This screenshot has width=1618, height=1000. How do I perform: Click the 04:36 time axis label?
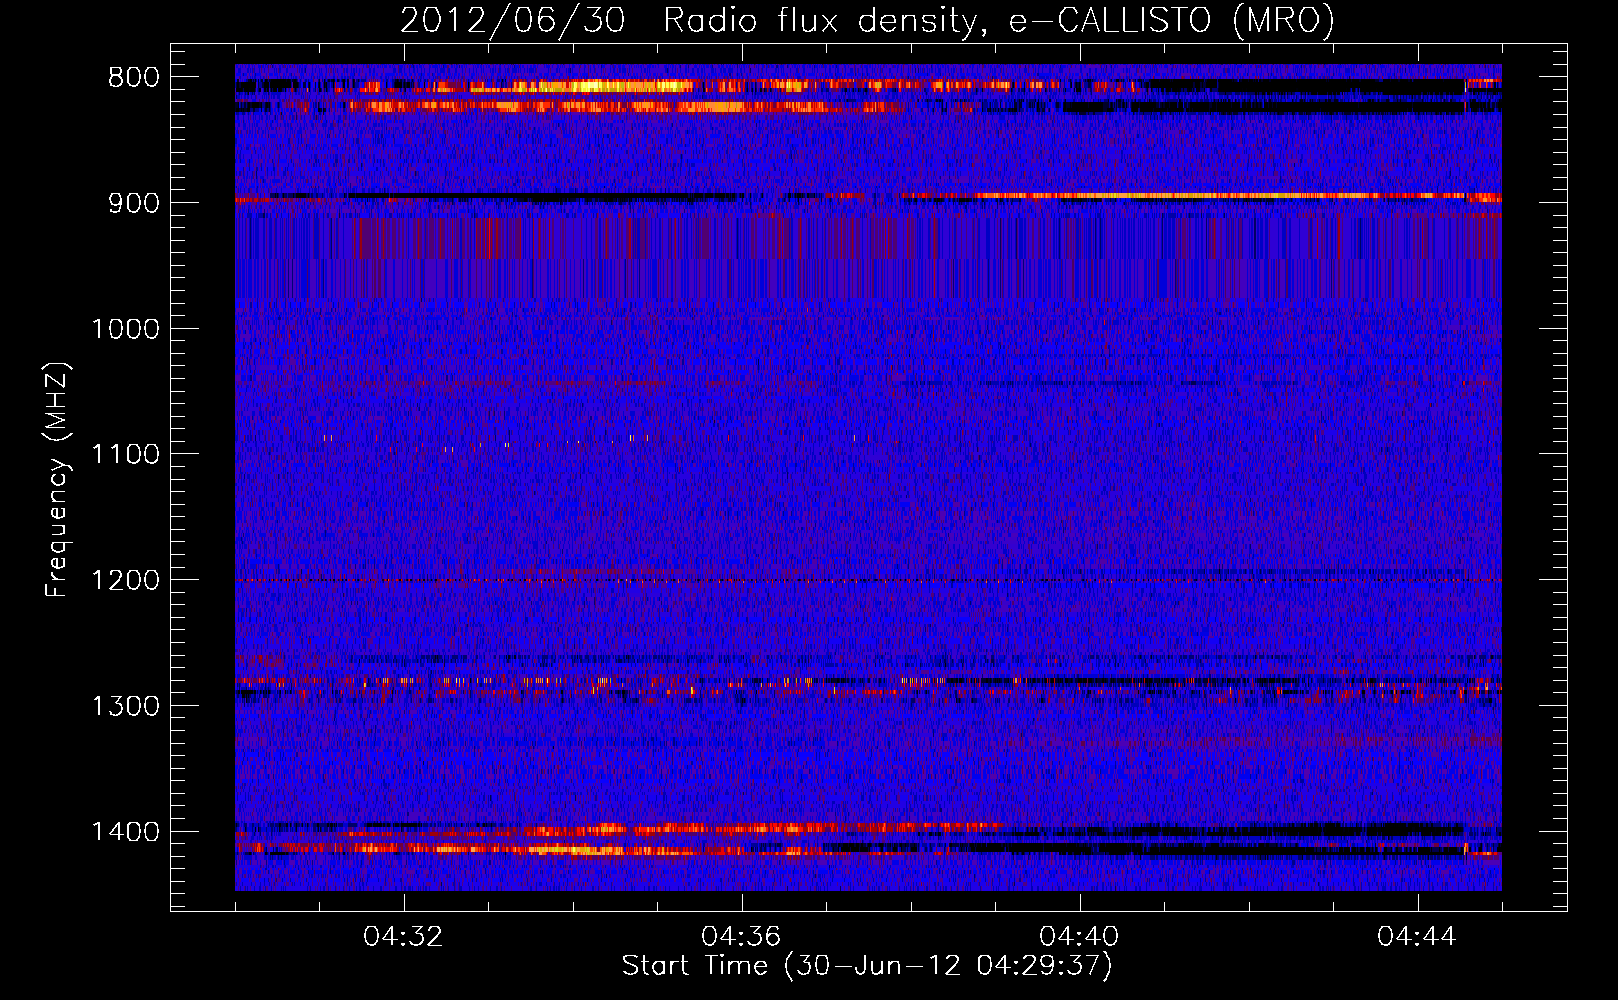742,937
